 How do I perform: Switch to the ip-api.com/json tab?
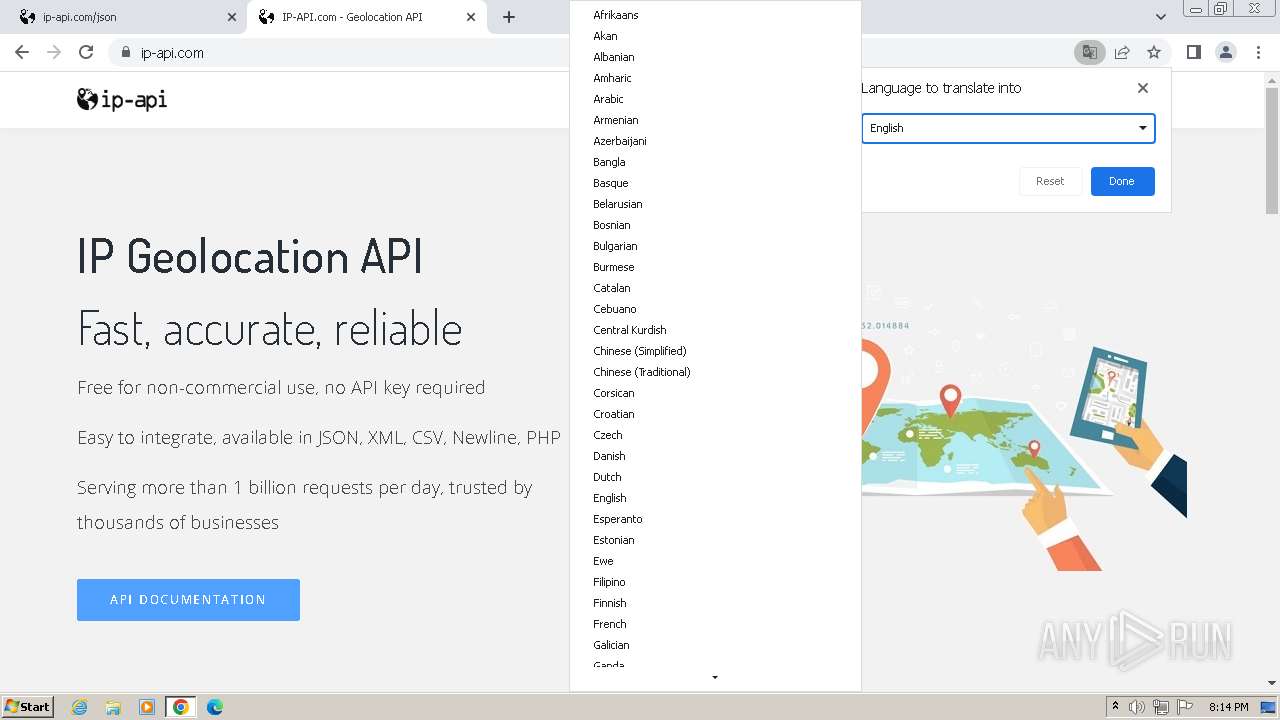(x=124, y=17)
